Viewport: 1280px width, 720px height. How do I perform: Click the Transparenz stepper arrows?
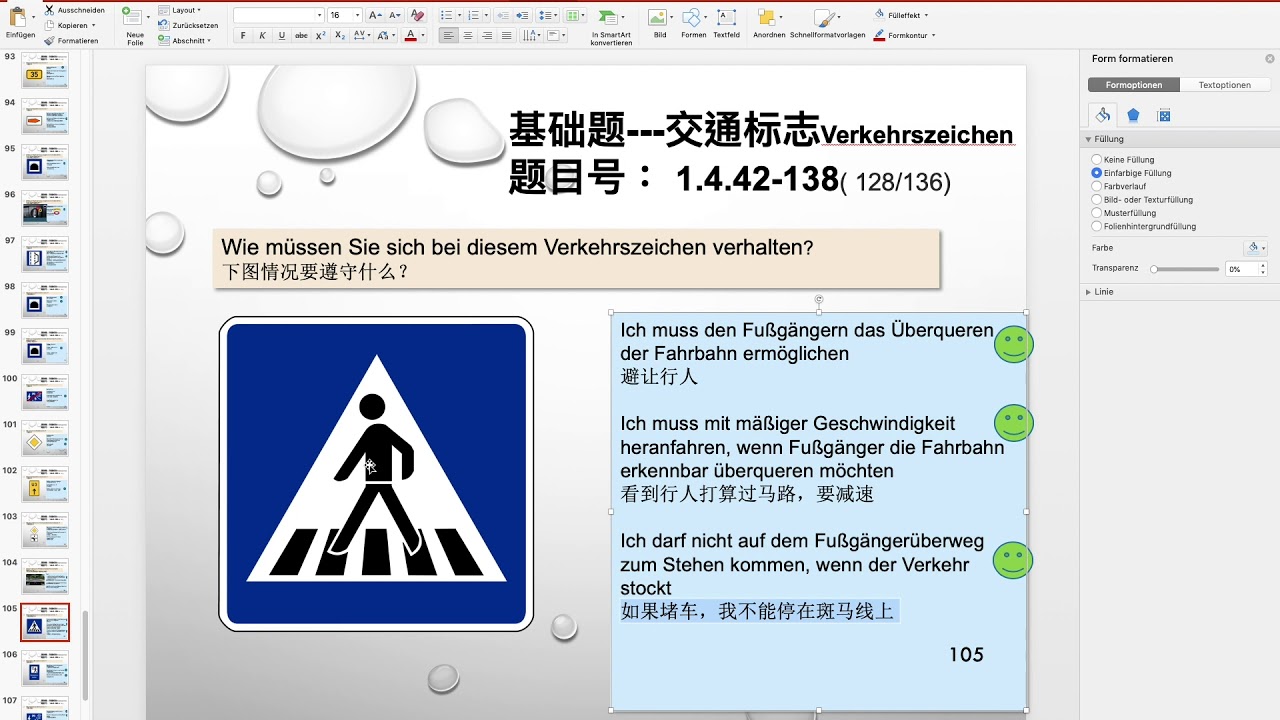pos(1263,269)
